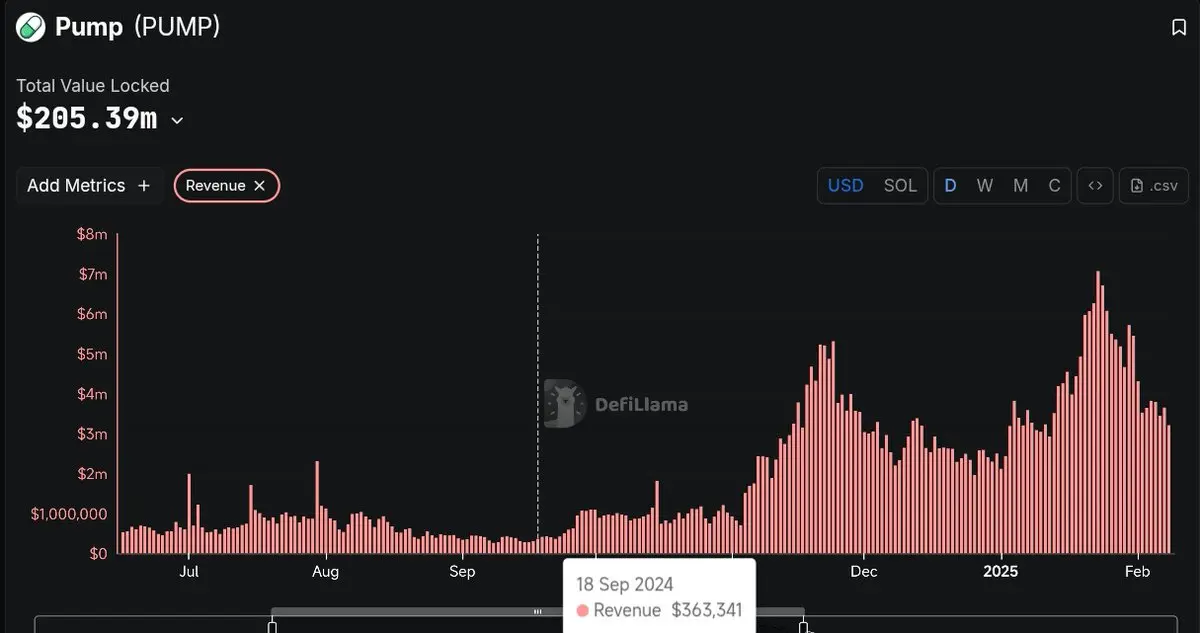Click the (PUMP) ticker text

177,27
